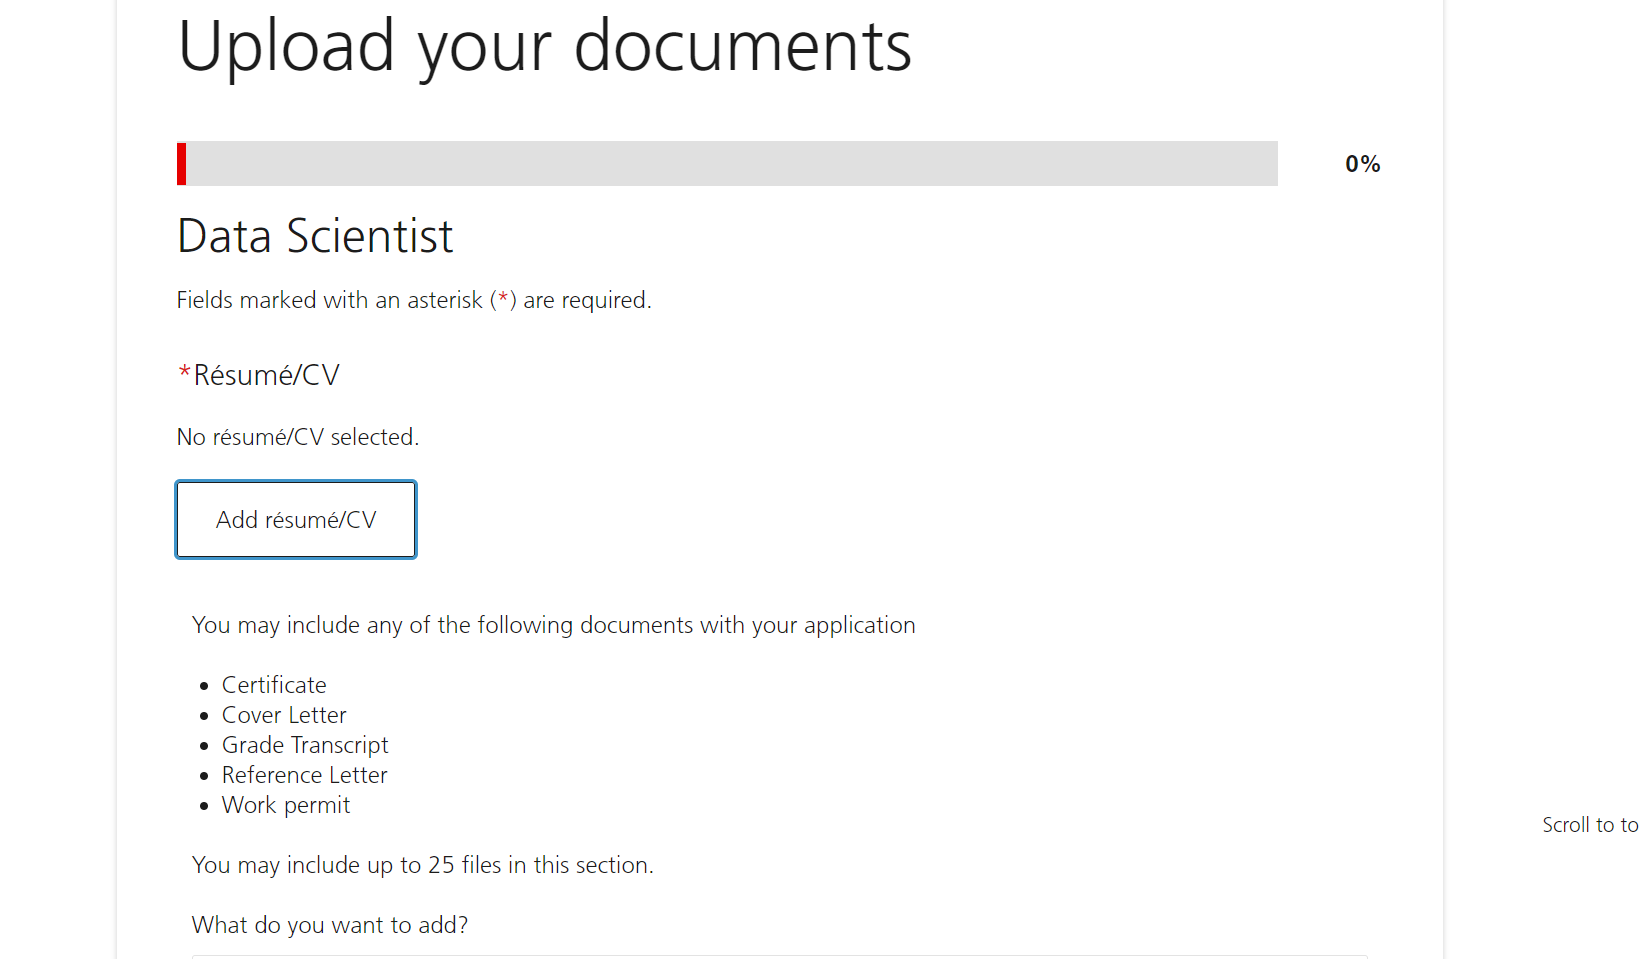Click the 25 files limit note

422,865
